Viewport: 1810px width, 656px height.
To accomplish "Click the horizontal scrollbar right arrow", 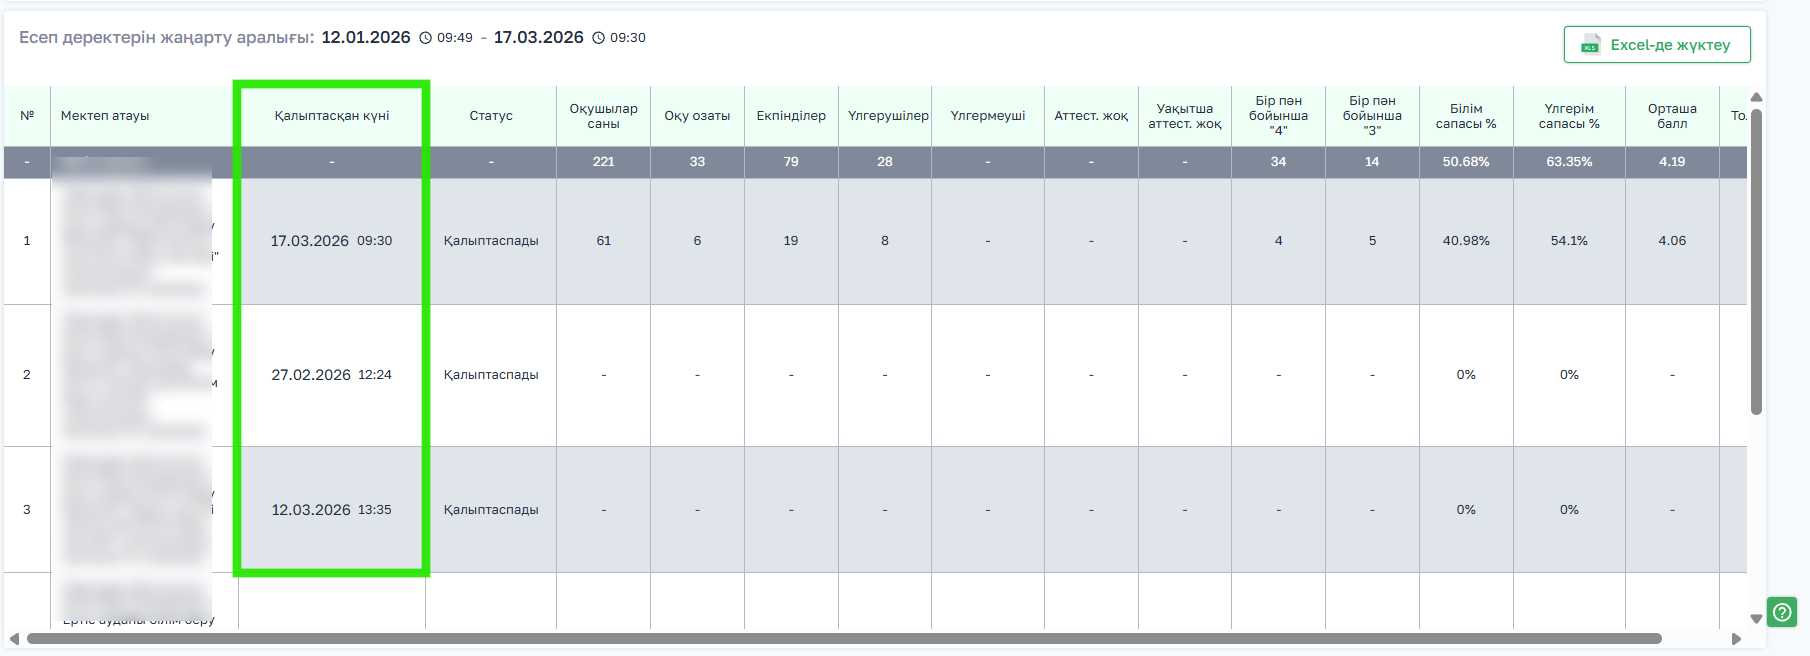I will (x=1736, y=638).
